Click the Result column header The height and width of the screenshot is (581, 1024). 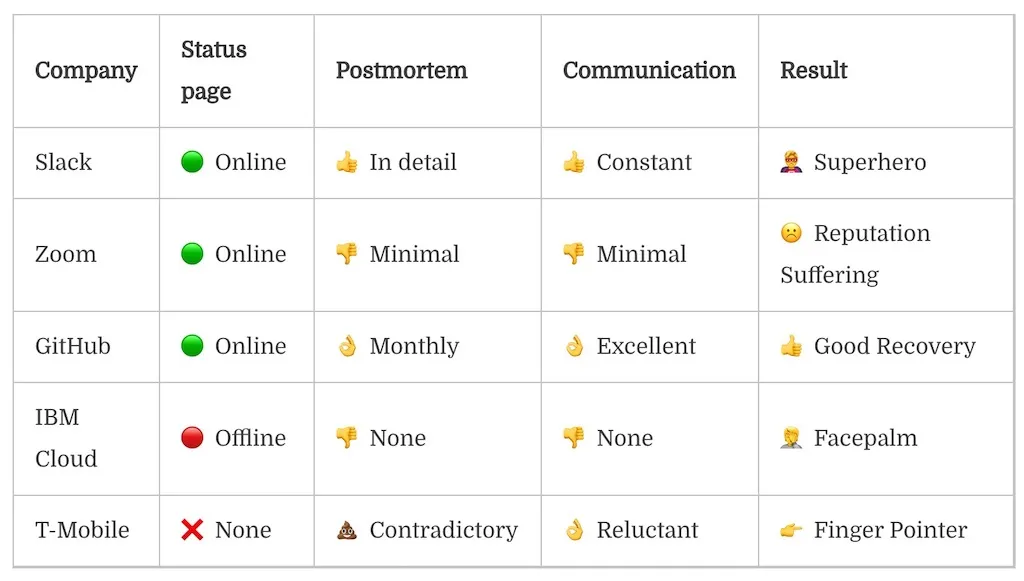point(814,71)
